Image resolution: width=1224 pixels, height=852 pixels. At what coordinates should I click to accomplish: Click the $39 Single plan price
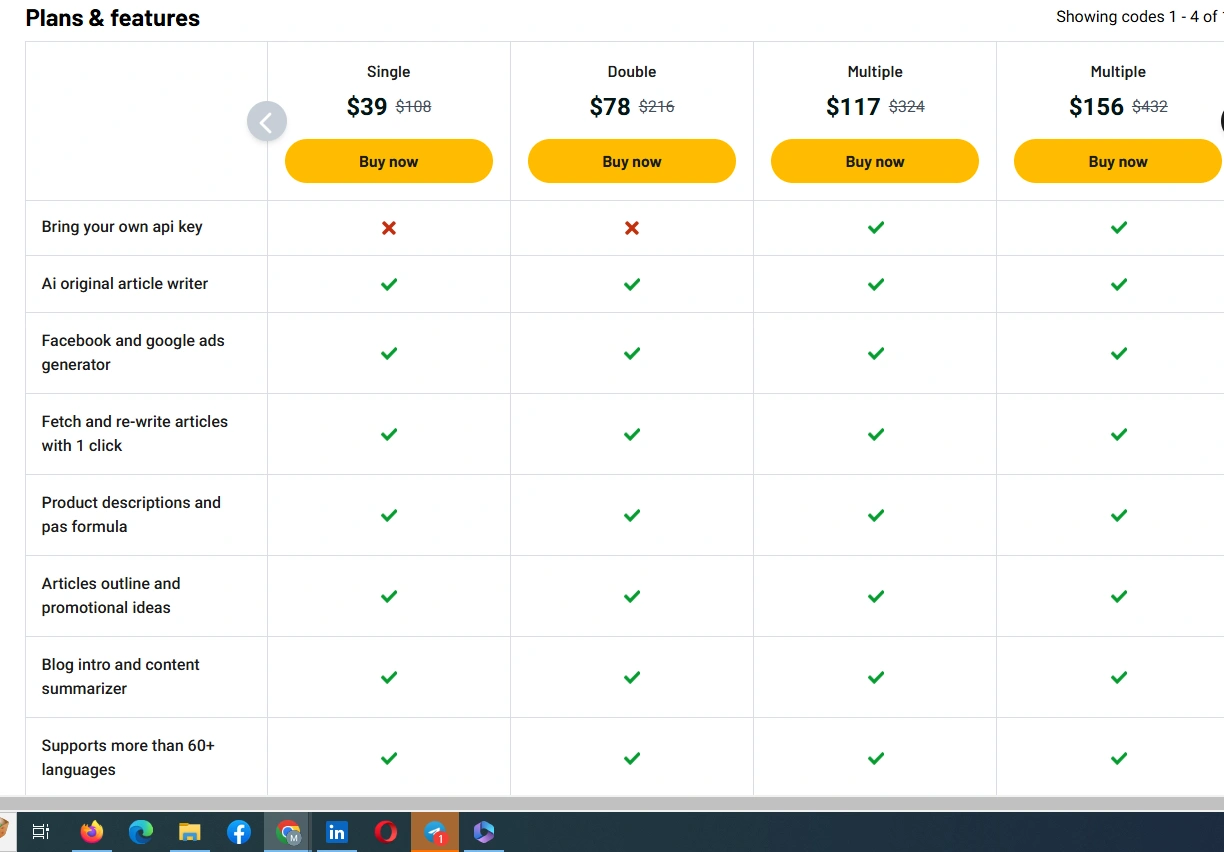click(367, 107)
